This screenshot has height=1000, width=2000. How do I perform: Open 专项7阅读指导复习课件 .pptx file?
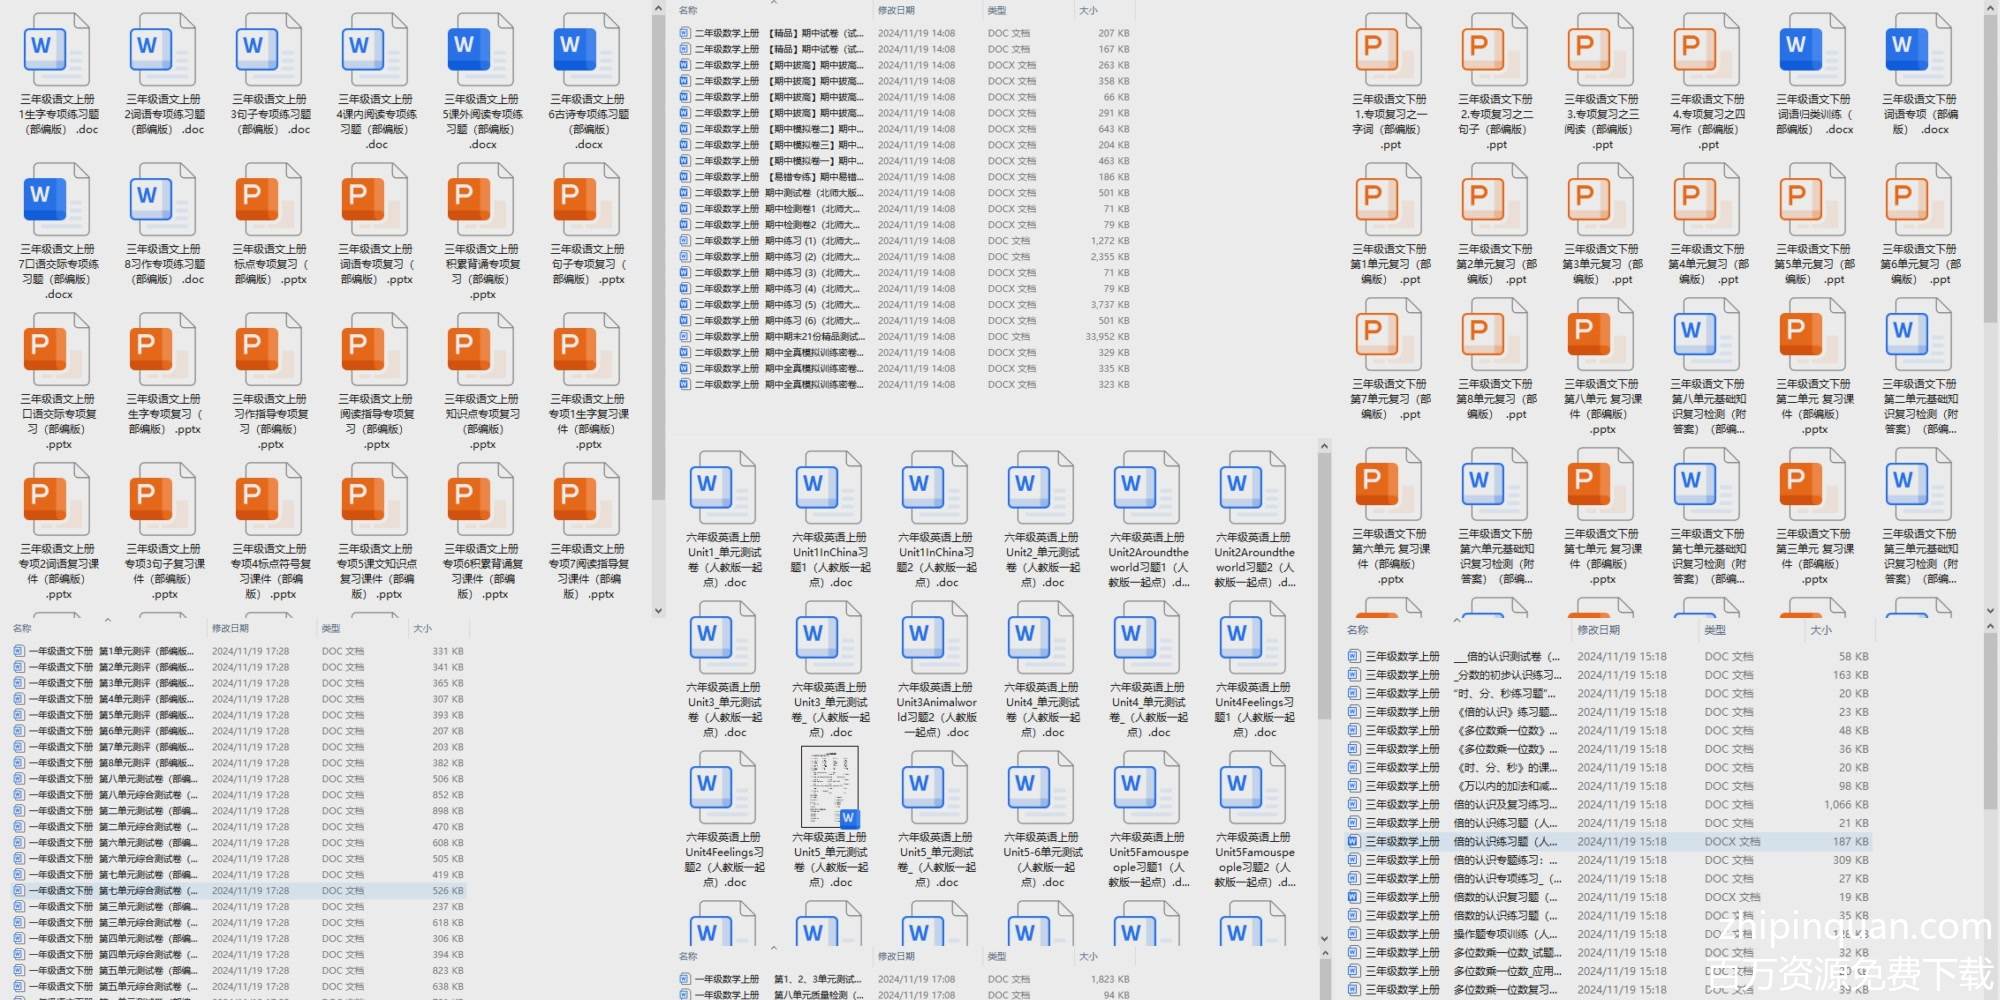click(x=589, y=532)
